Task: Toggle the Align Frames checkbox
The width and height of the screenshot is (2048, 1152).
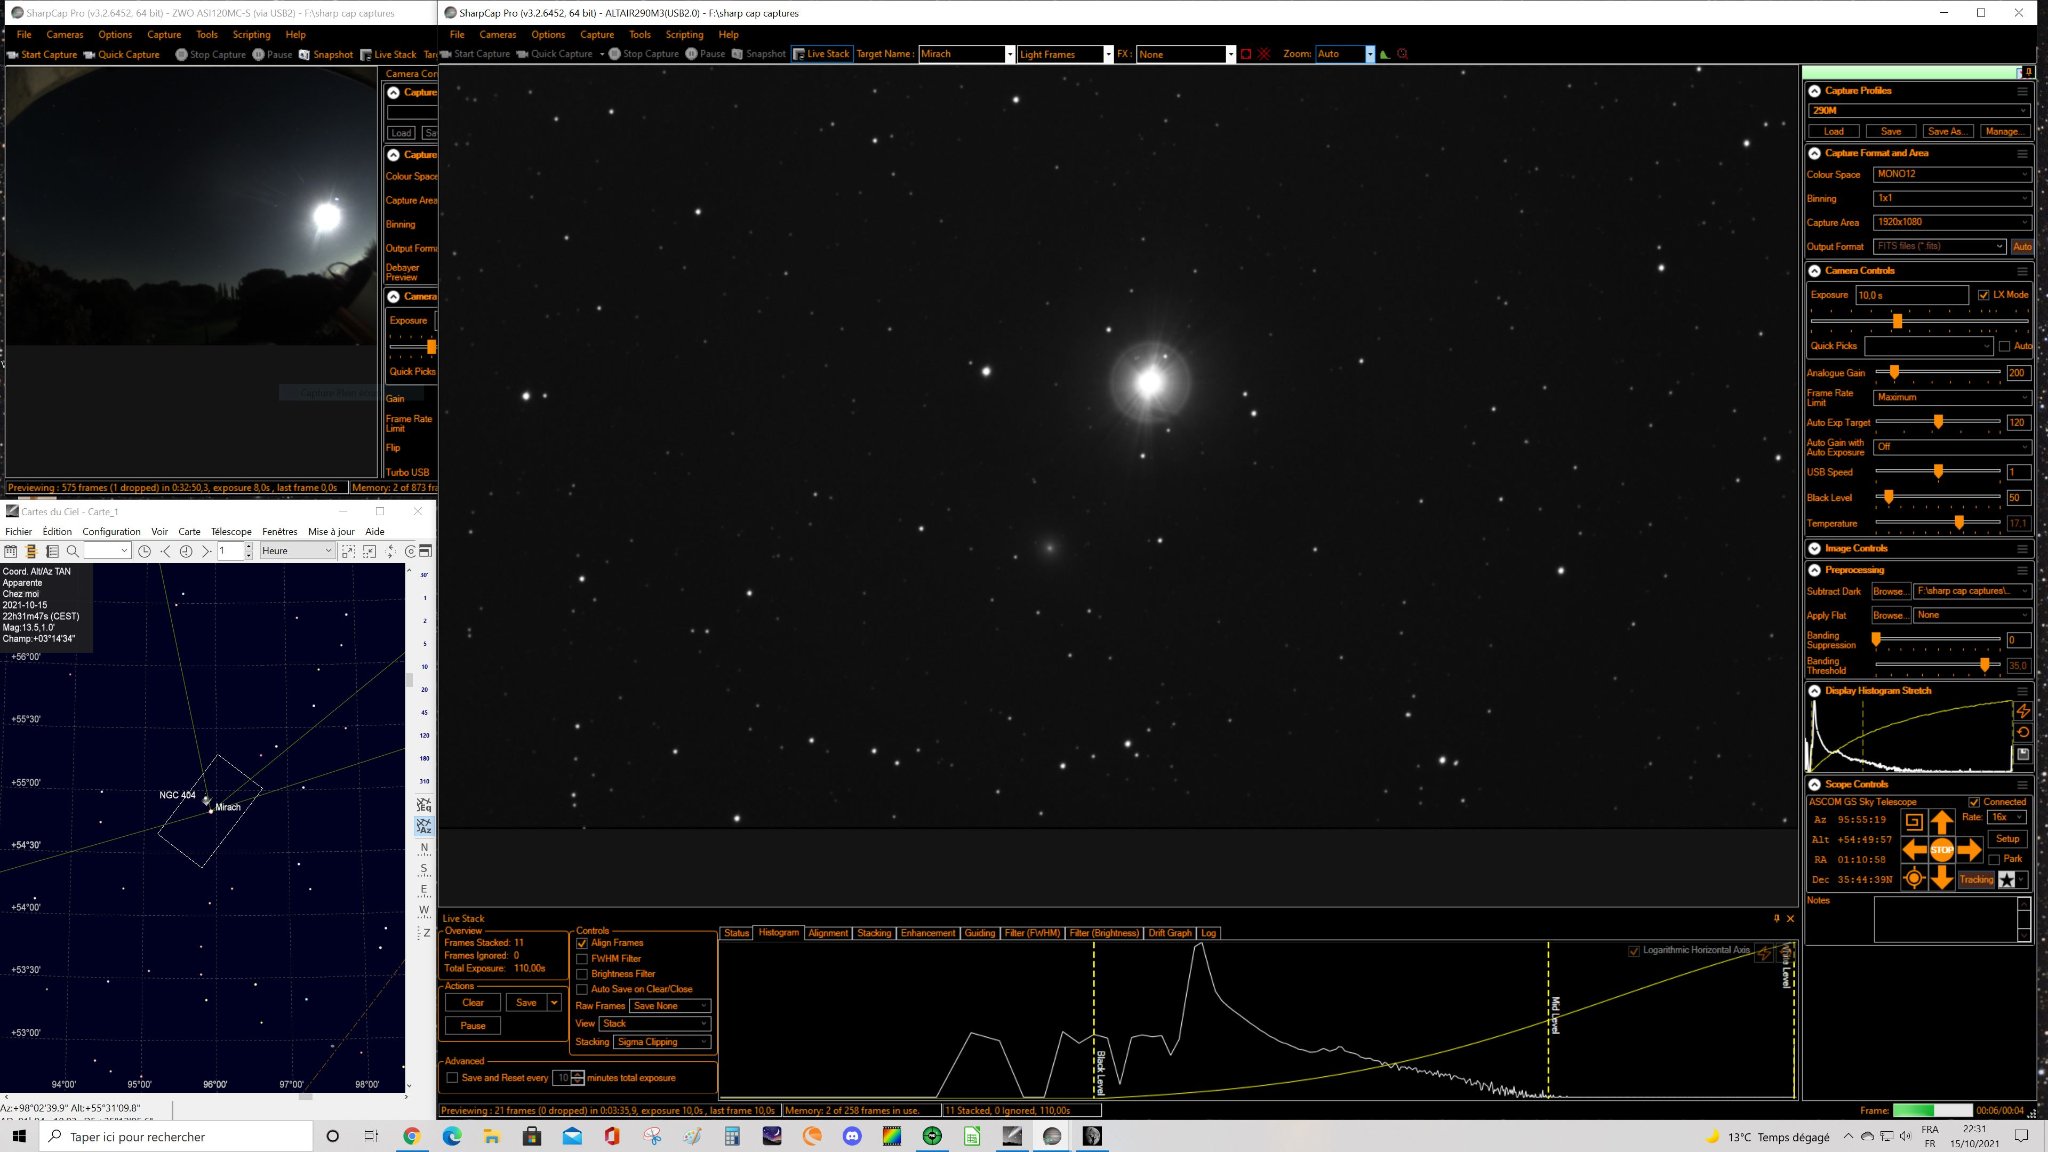Action: (x=582, y=943)
